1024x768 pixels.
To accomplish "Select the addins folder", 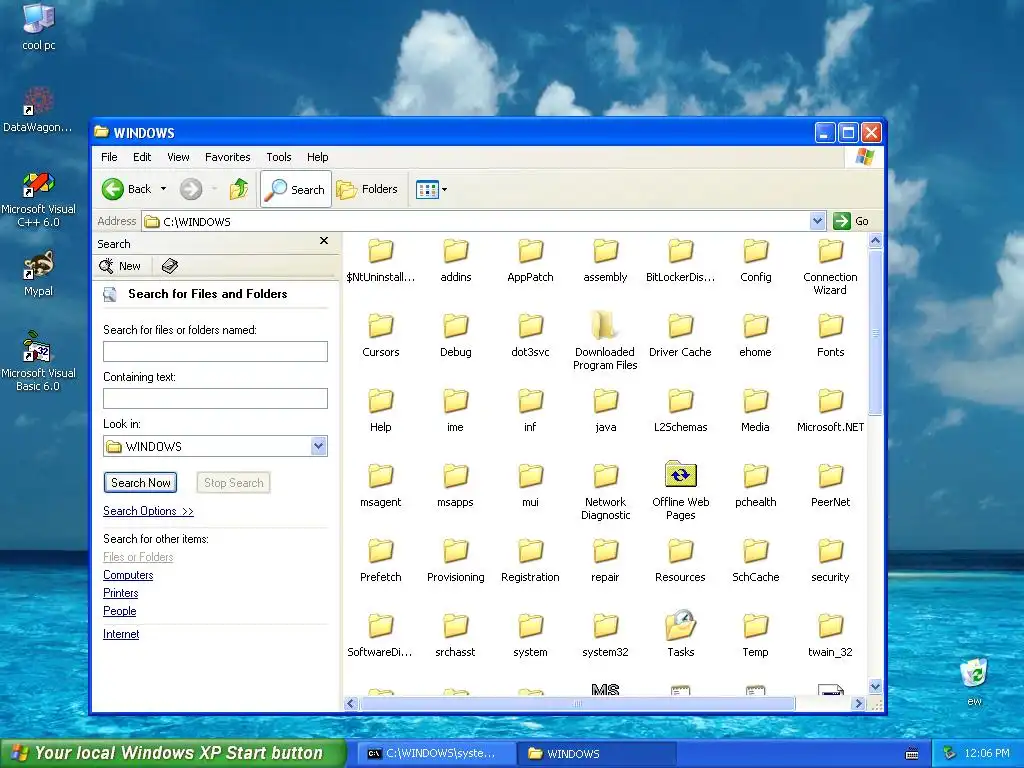I will tap(456, 261).
